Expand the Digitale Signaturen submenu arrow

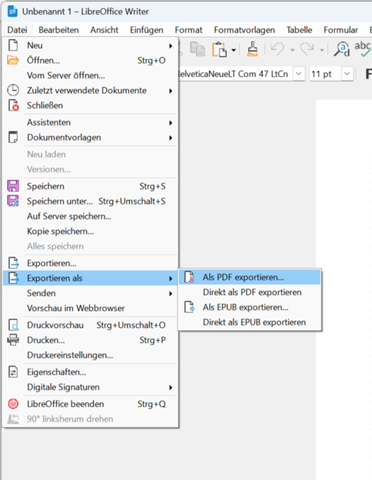(170, 387)
